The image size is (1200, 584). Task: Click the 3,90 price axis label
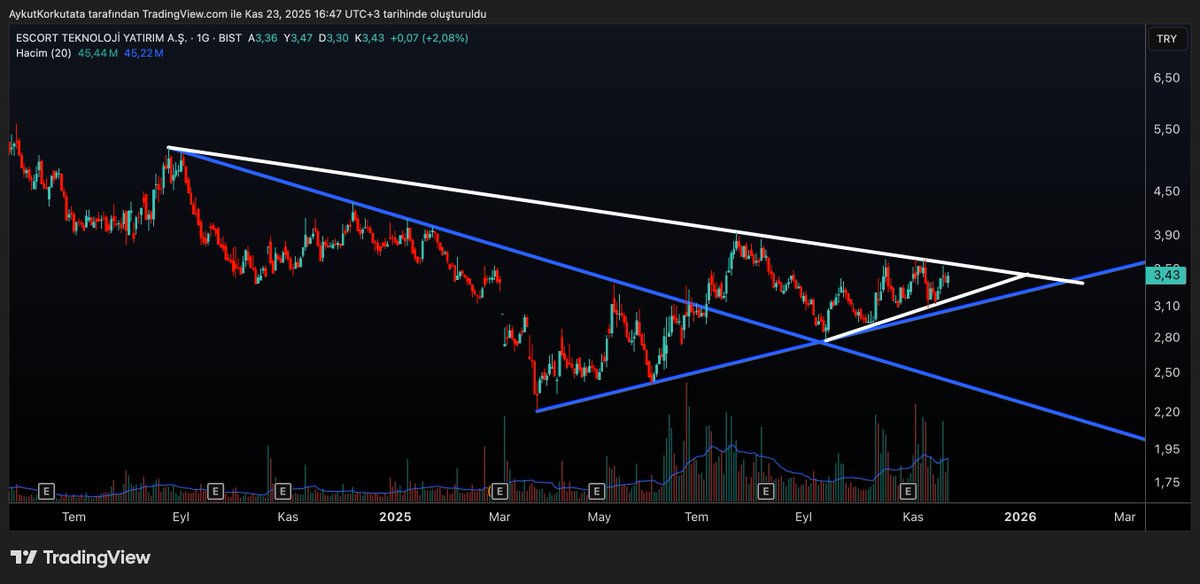[1166, 235]
